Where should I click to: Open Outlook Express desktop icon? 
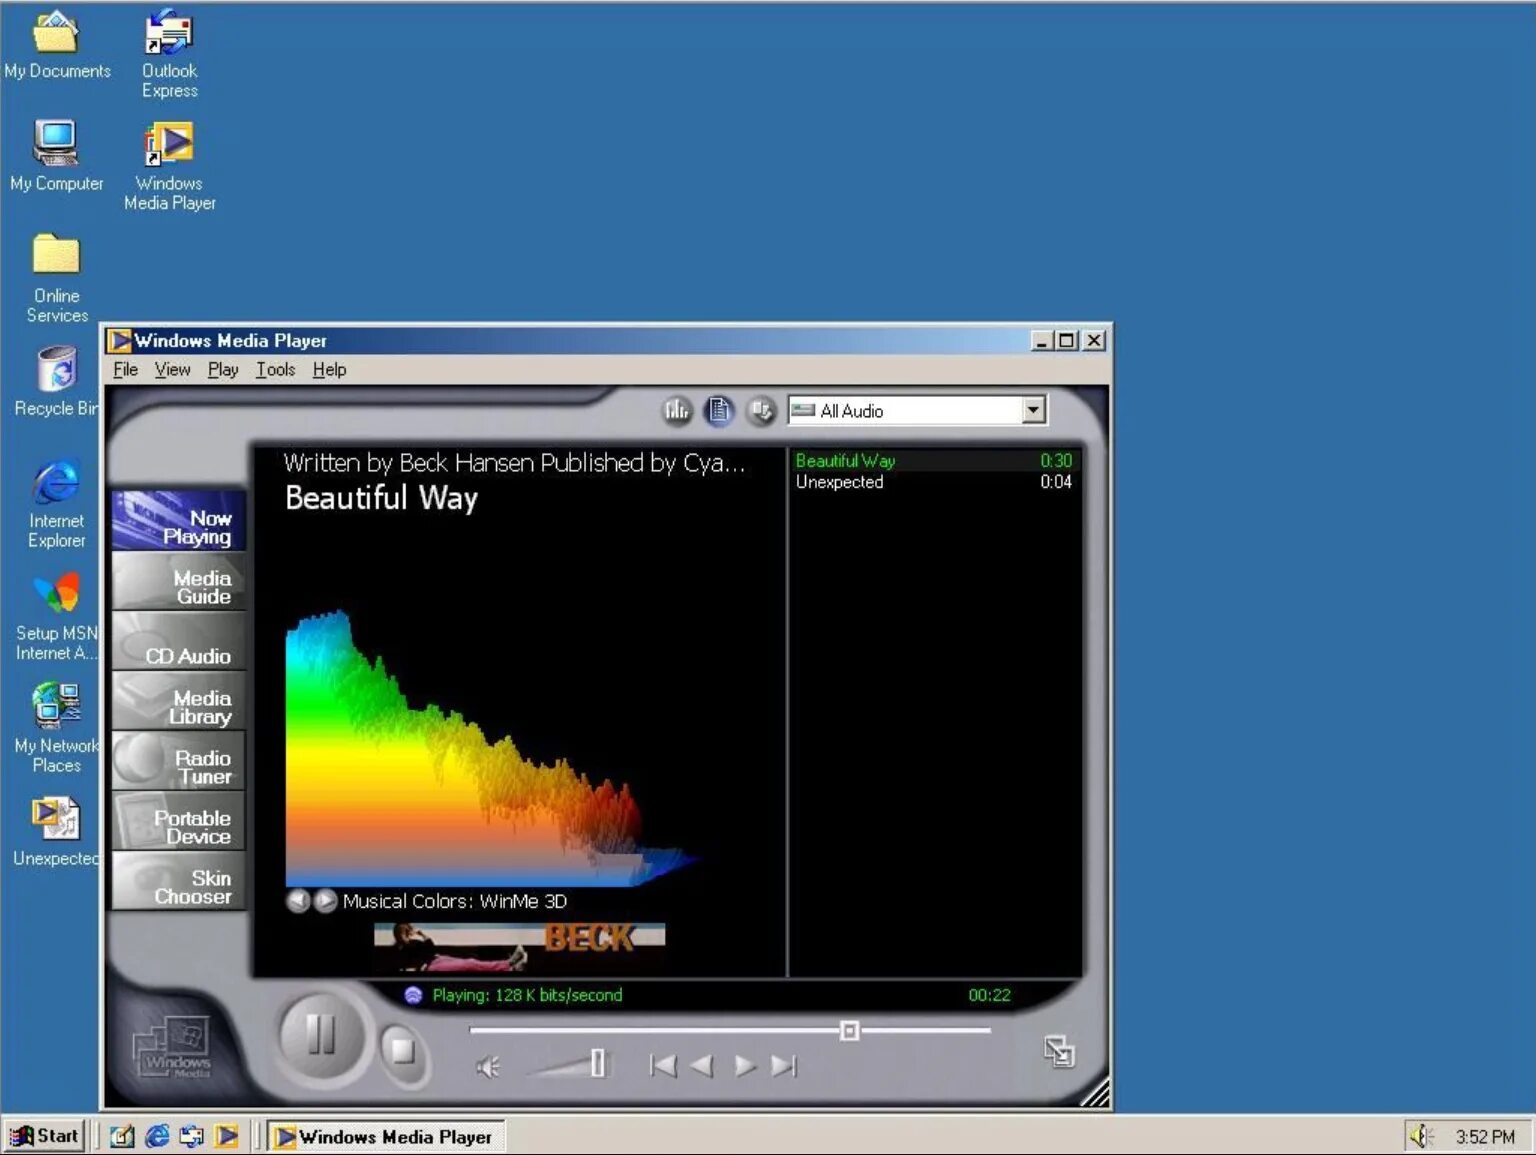pyautogui.click(x=169, y=55)
